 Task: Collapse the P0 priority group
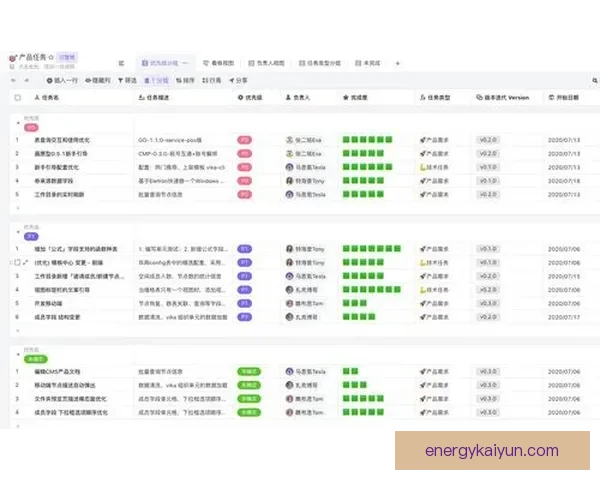(x=18, y=123)
